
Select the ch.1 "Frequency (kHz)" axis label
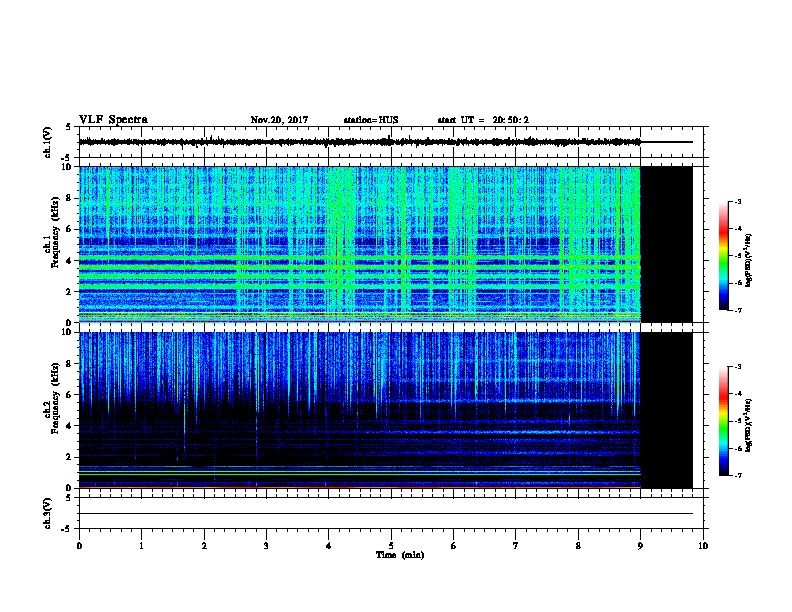[55, 232]
